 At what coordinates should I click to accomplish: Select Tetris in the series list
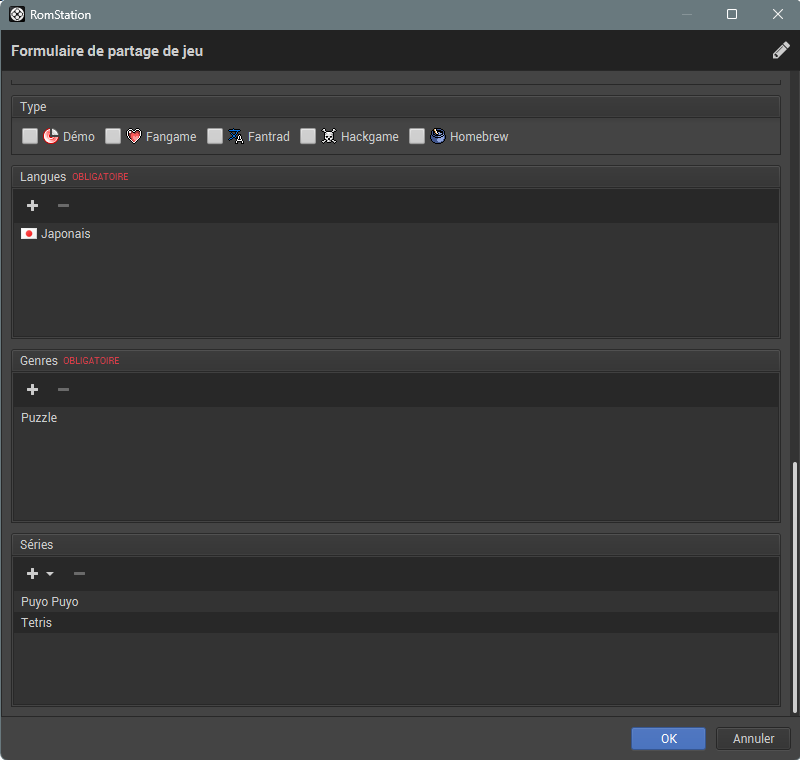[x=37, y=623]
